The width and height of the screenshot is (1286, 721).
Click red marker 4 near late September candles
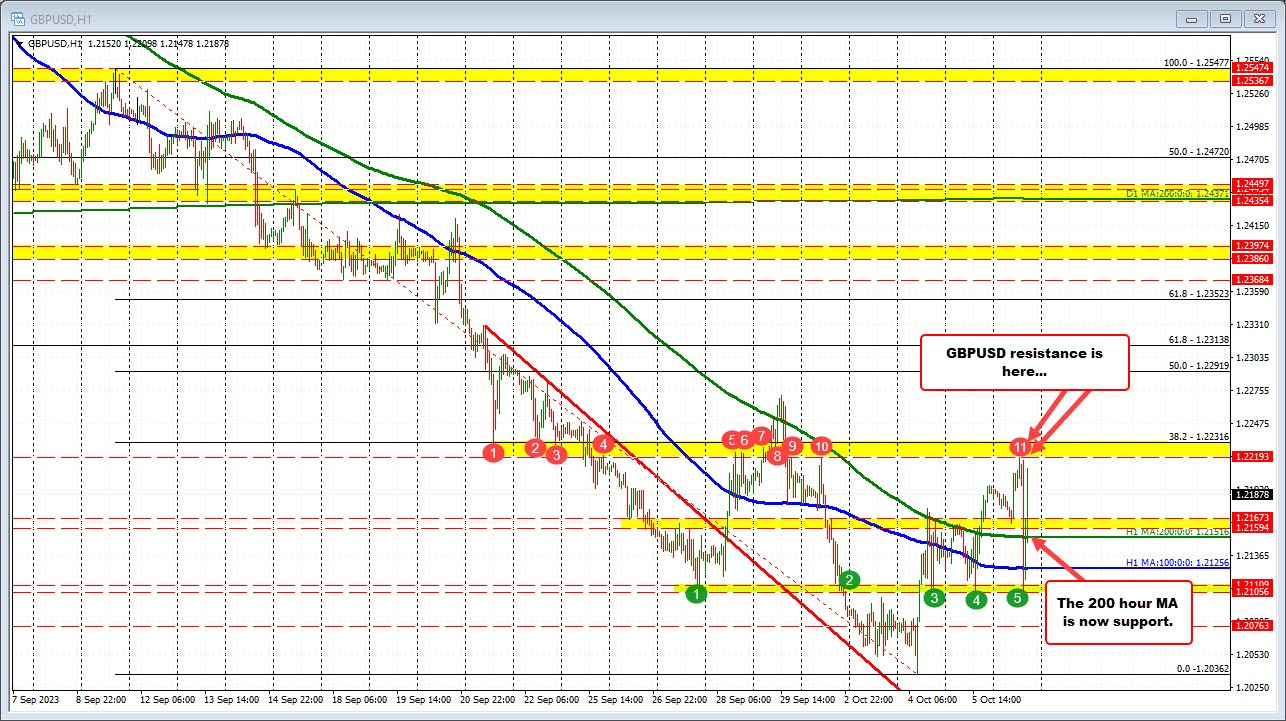pos(602,445)
